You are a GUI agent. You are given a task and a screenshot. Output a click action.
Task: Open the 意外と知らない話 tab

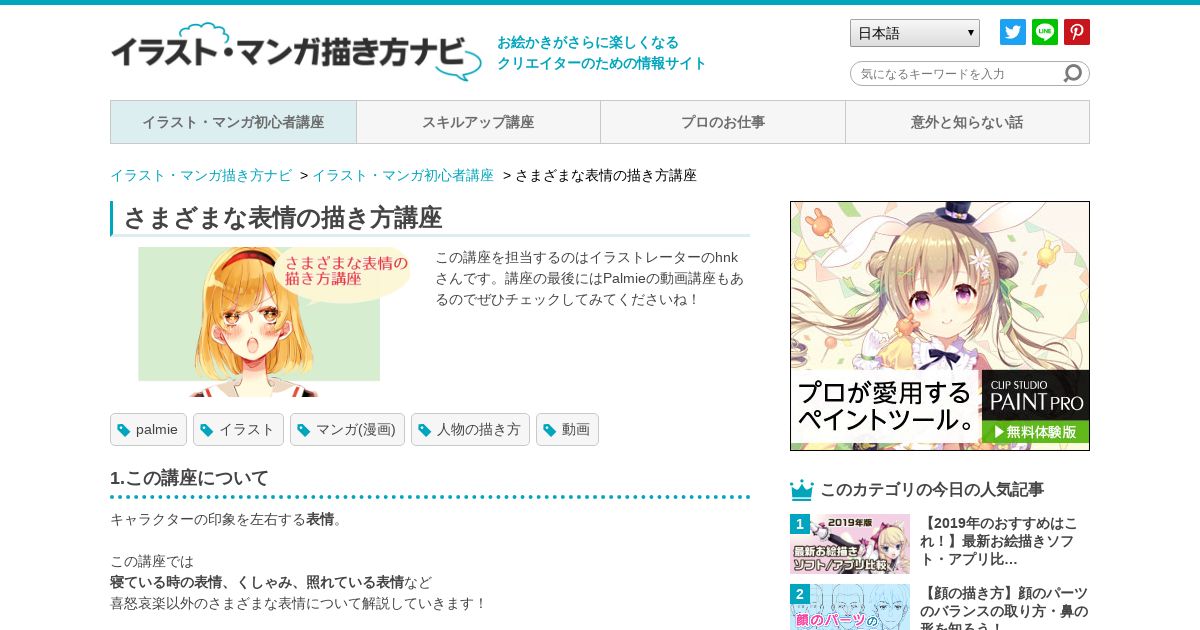[x=967, y=122]
